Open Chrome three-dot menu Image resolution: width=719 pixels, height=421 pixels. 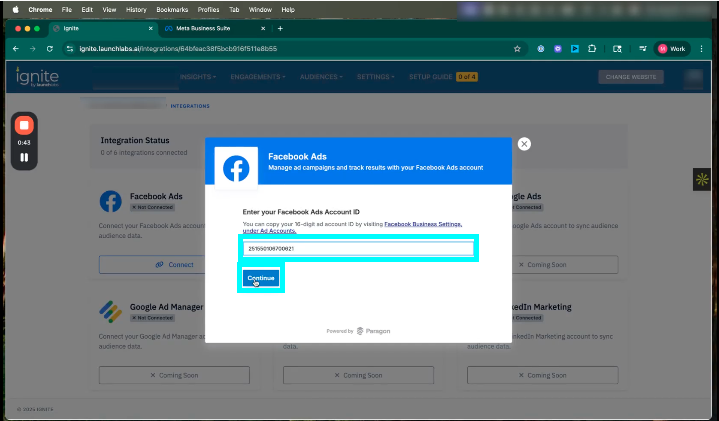(x=701, y=49)
